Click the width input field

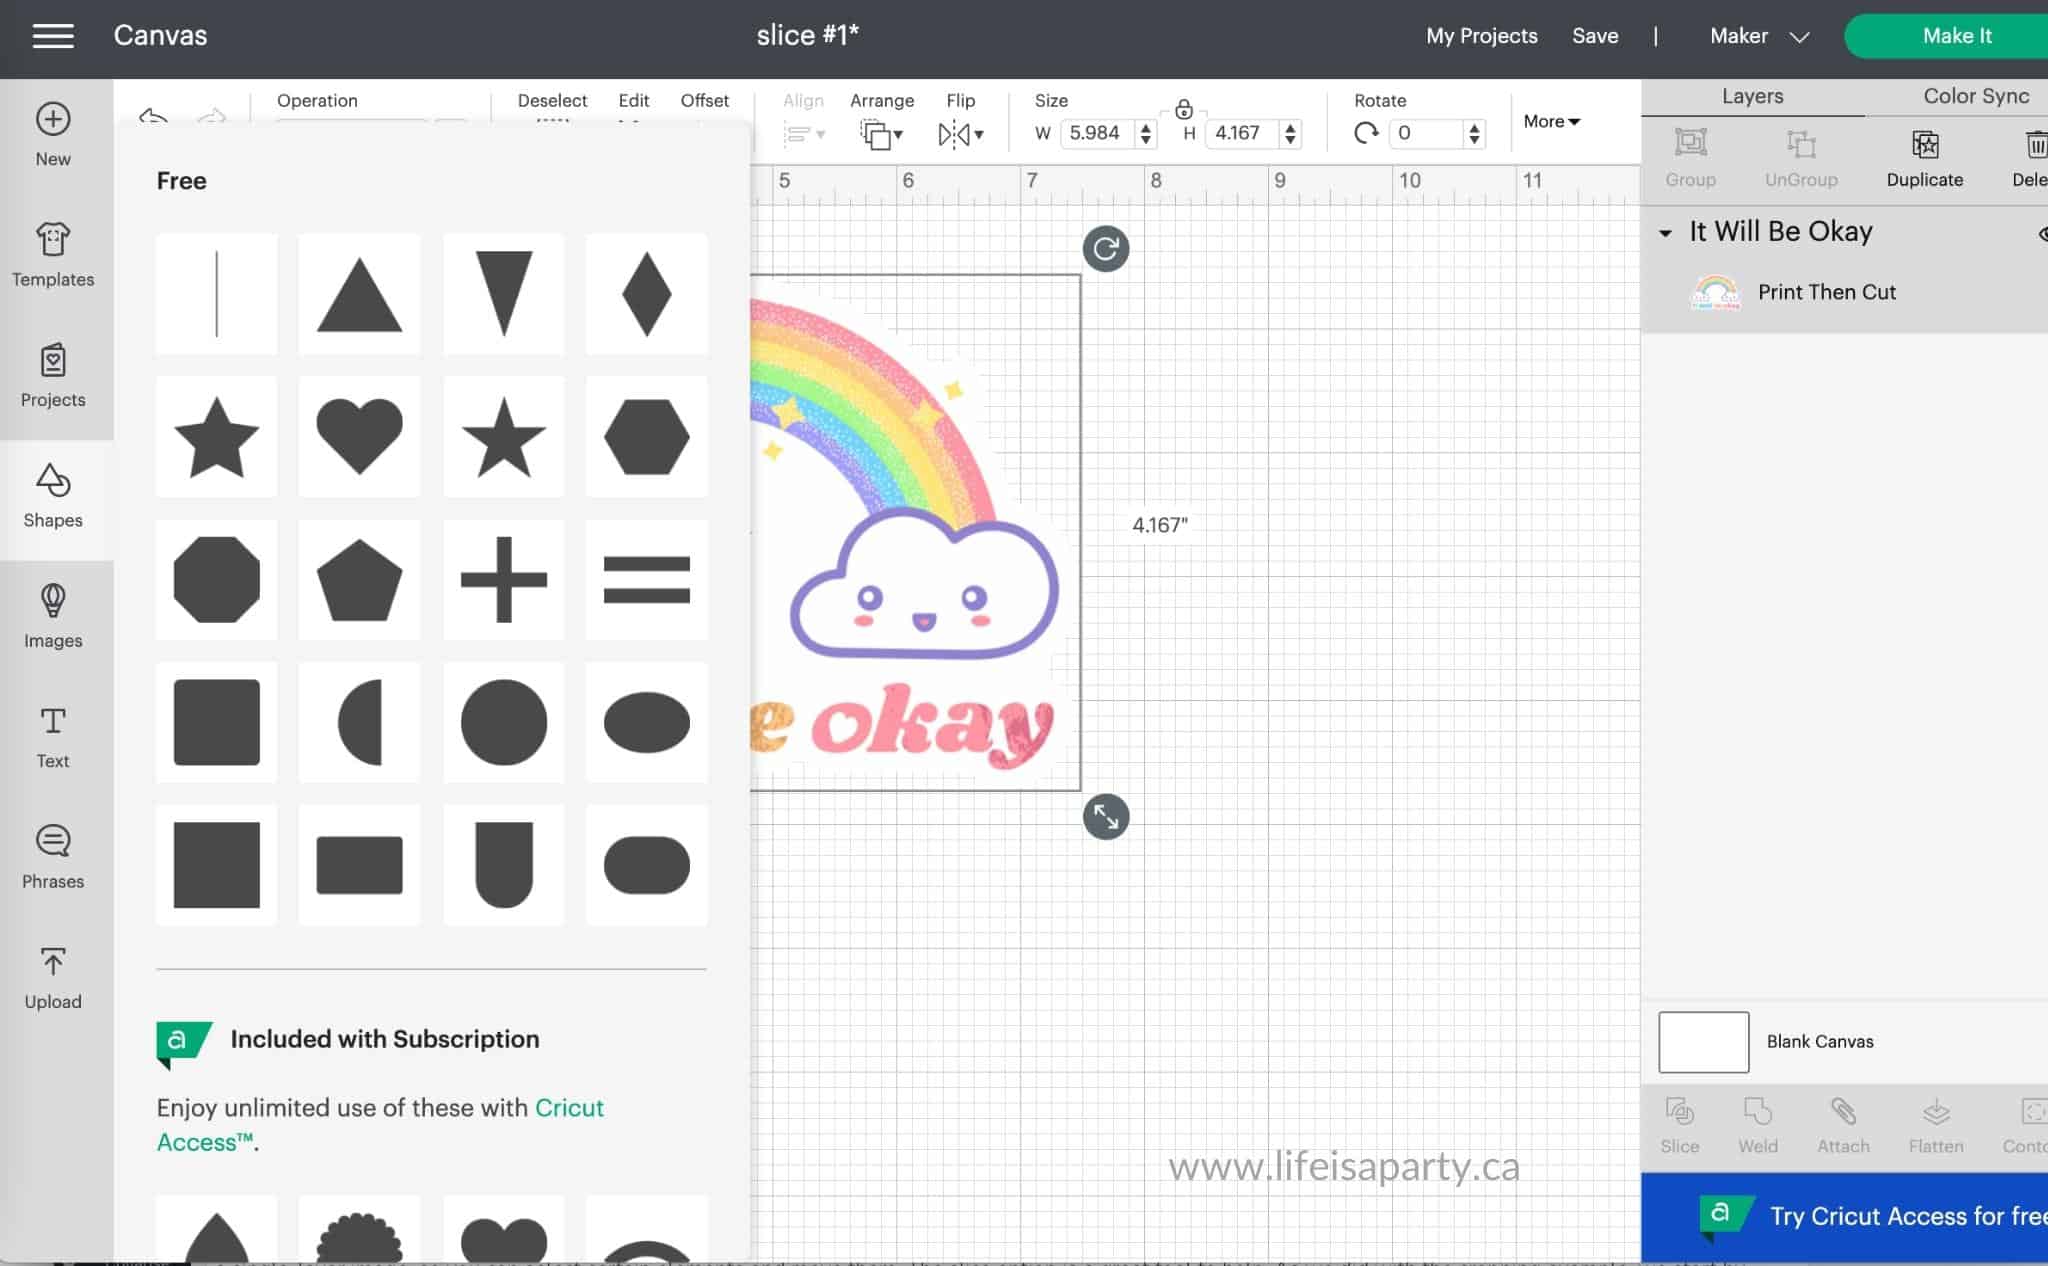point(1098,133)
